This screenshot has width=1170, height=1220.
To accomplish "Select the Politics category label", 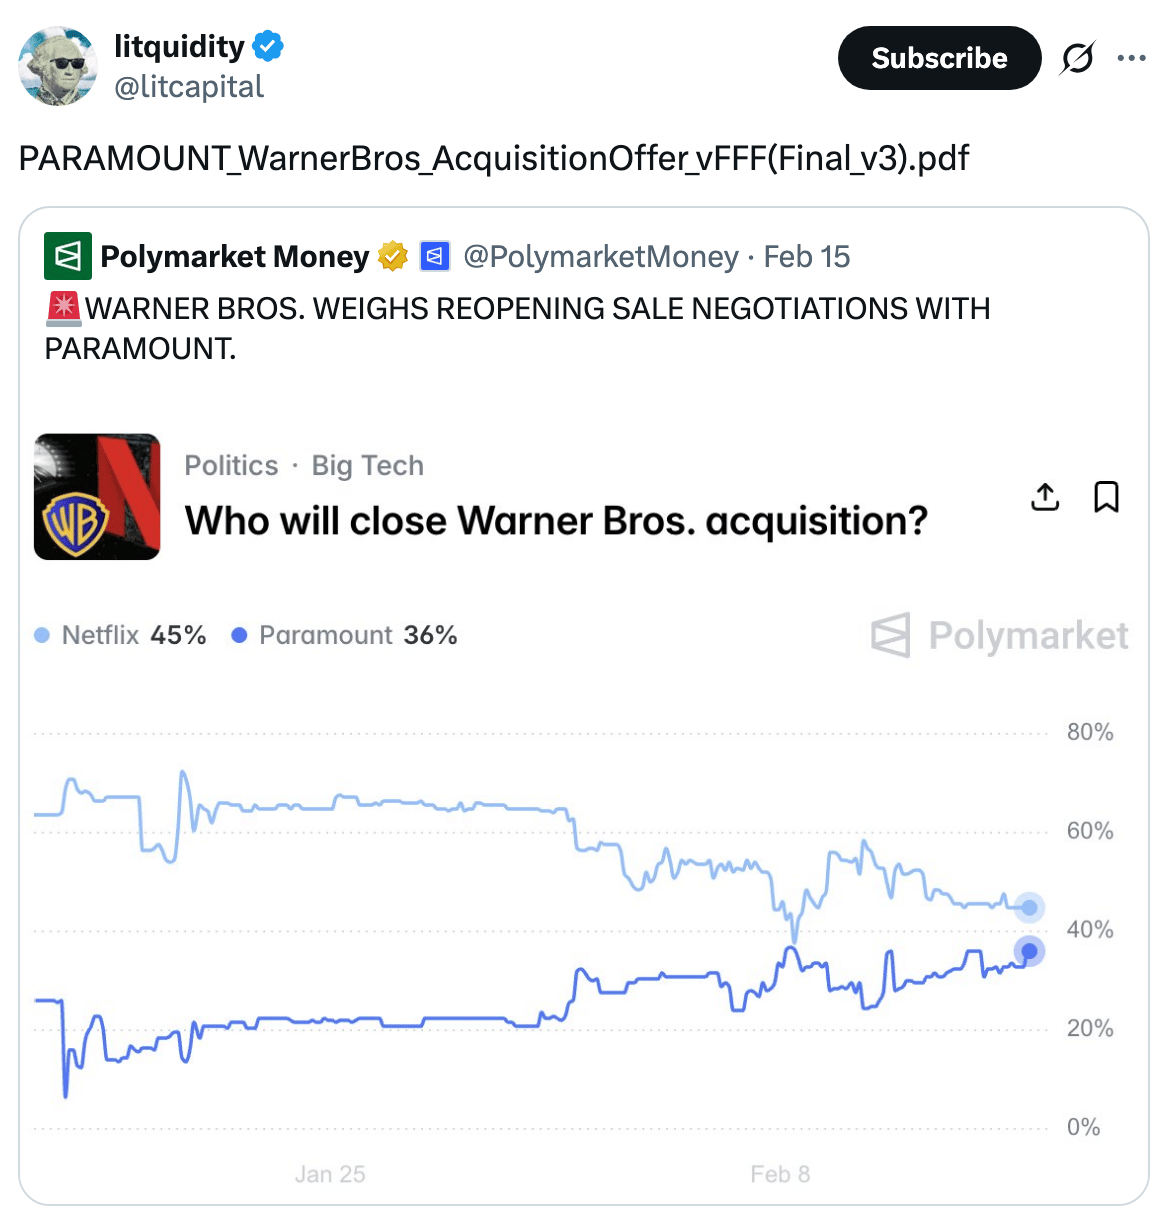I will click(x=231, y=465).
